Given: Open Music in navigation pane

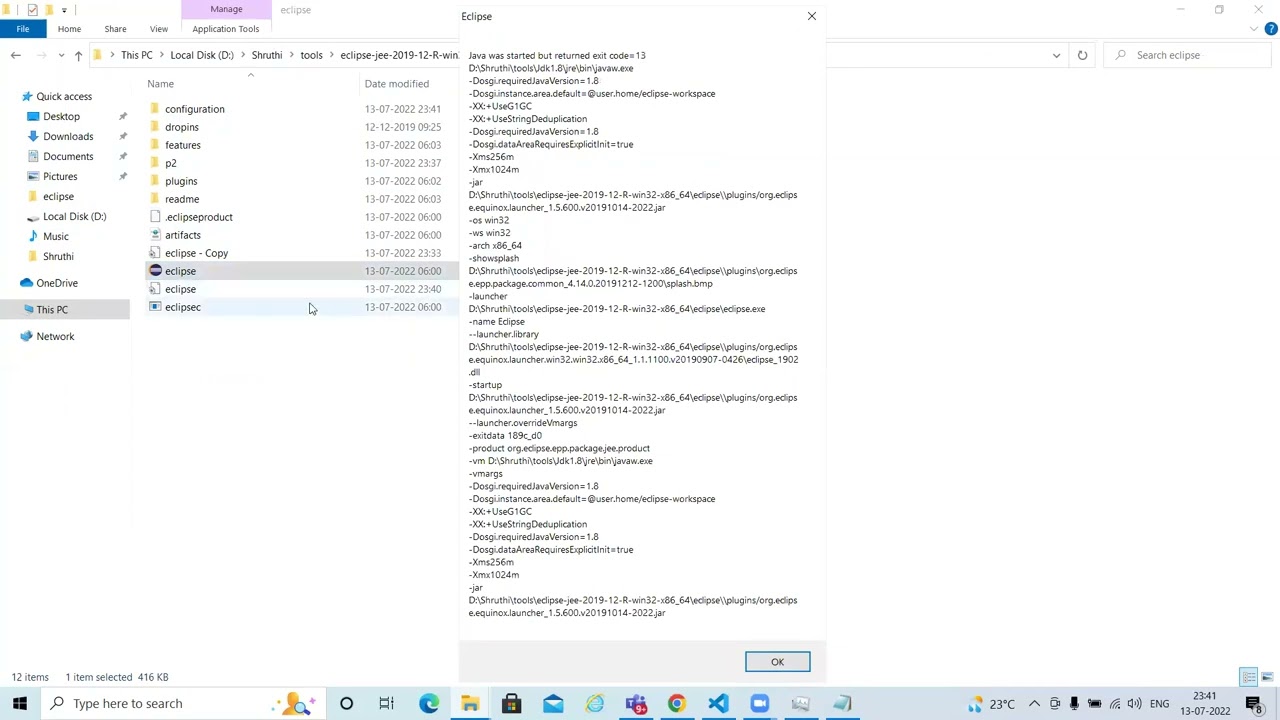Looking at the screenshot, I should click(56, 236).
